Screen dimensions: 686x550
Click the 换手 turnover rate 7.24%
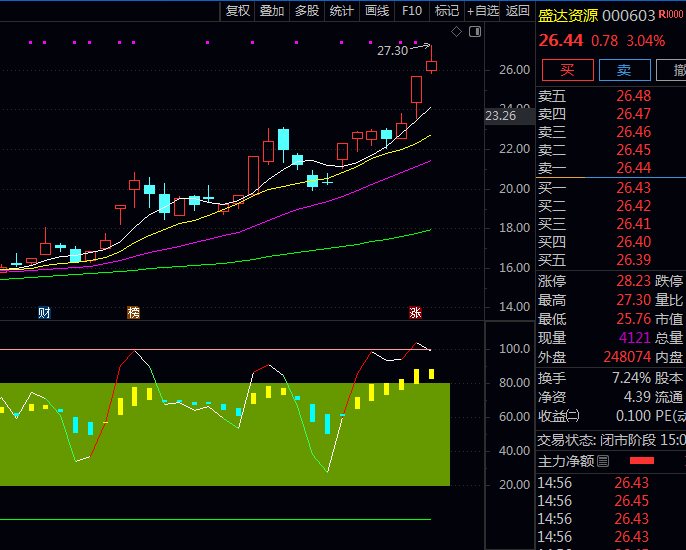point(631,378)
